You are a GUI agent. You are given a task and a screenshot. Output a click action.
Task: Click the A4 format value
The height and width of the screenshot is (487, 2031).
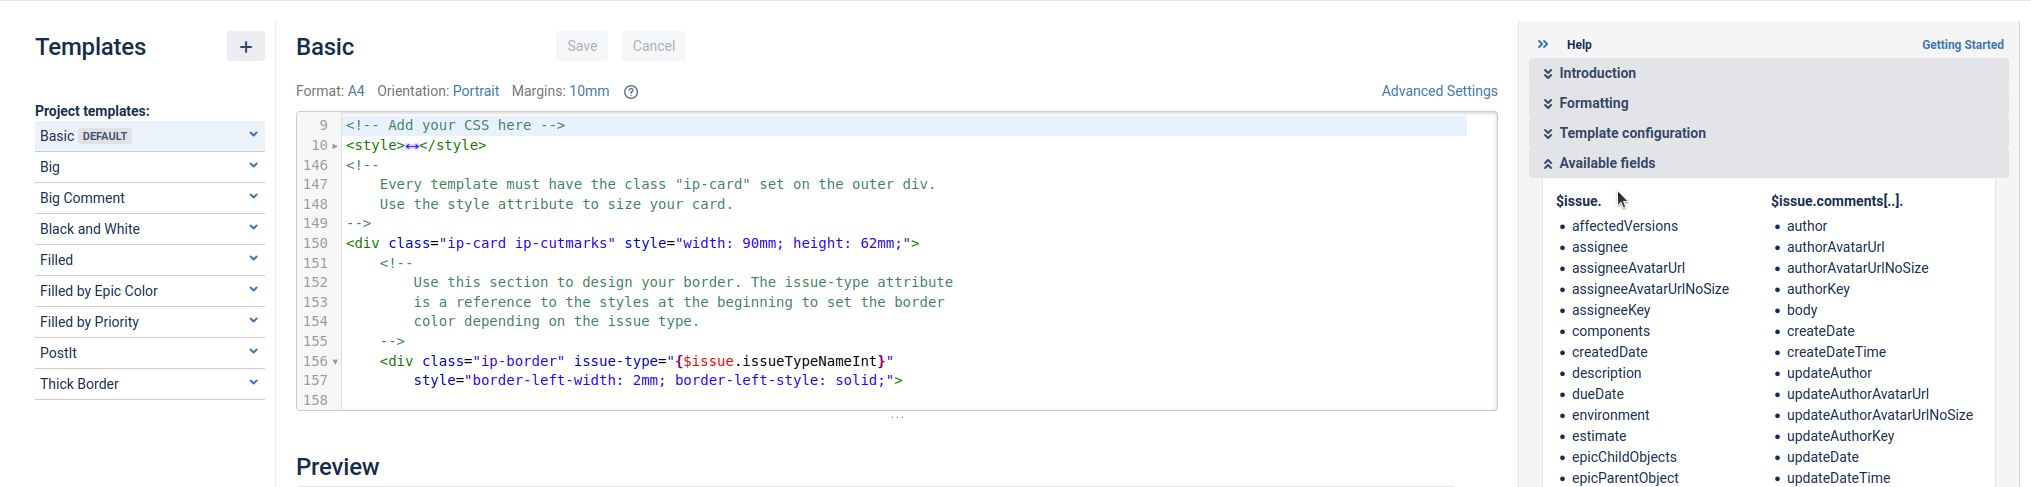coord(356,91)
